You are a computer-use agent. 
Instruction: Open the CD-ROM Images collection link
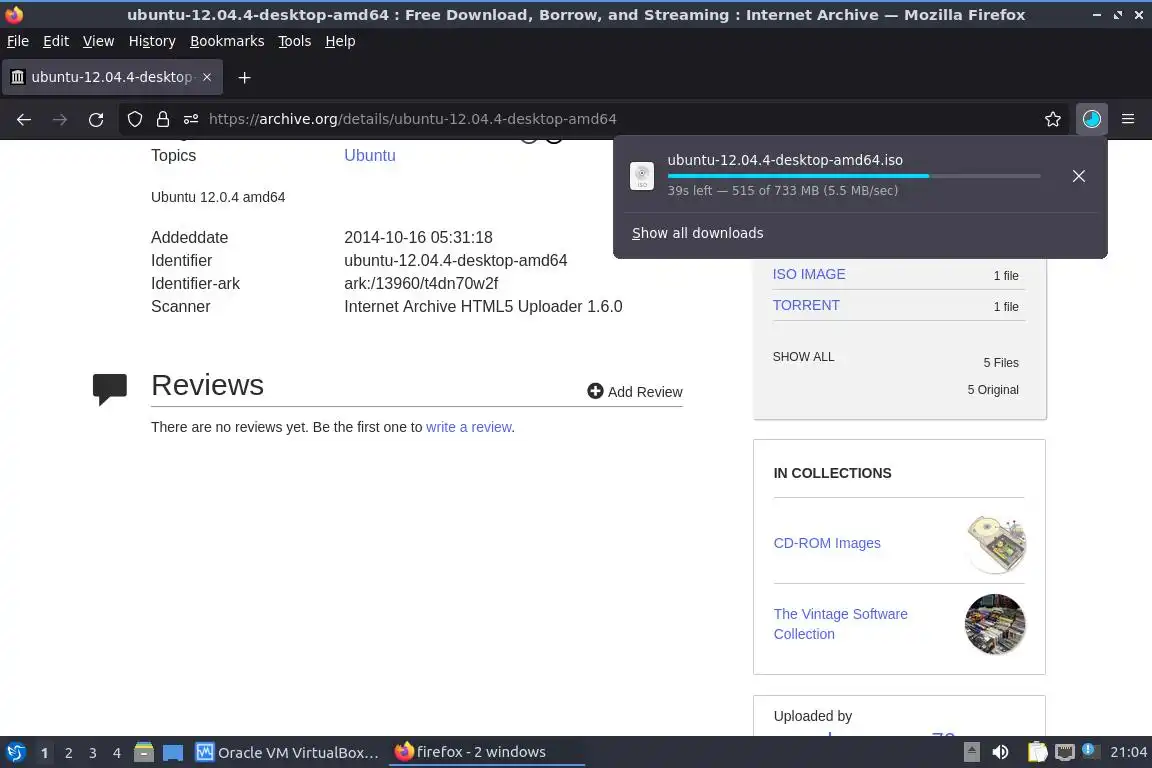(x=827, y=543)
